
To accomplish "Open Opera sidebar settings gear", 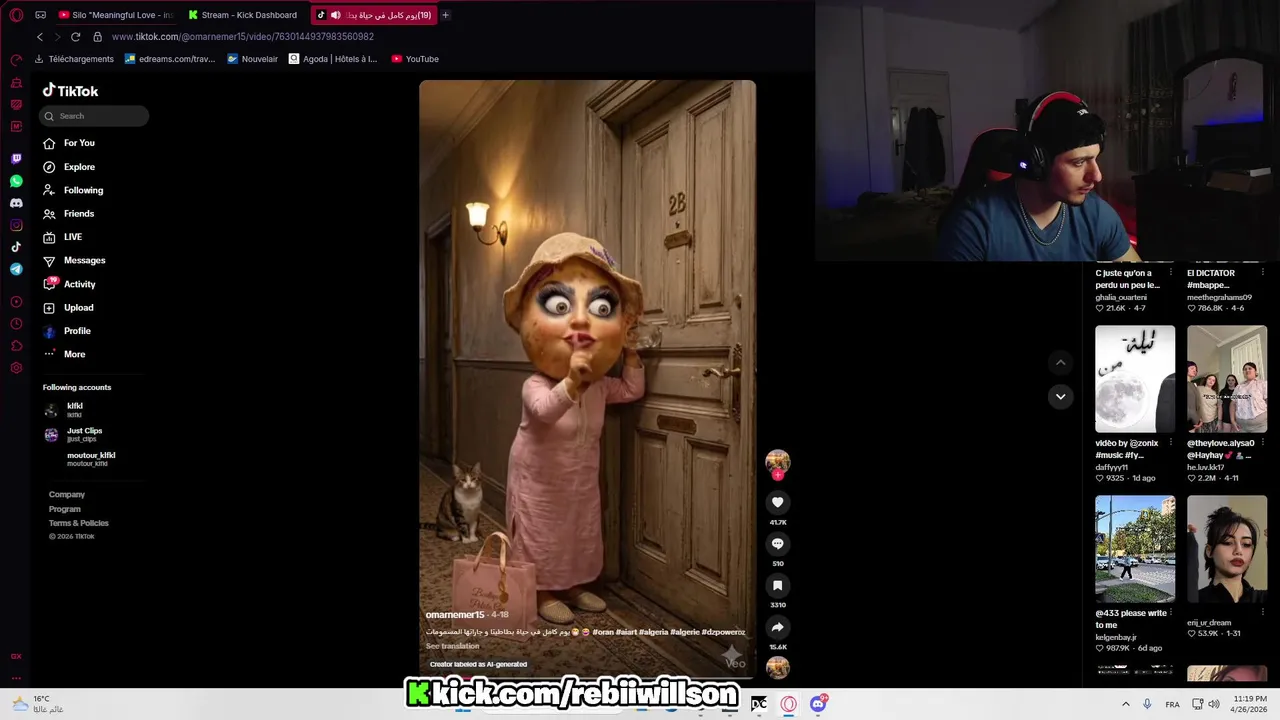I will point(16,368).
